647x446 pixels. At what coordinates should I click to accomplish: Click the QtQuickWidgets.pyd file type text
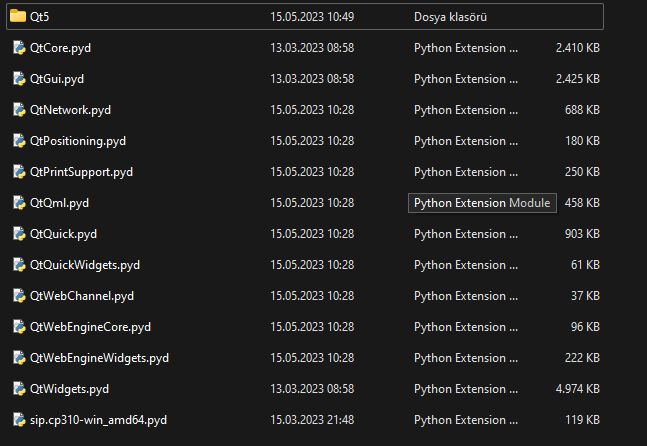pyautogui.click(x=466, y=265)
